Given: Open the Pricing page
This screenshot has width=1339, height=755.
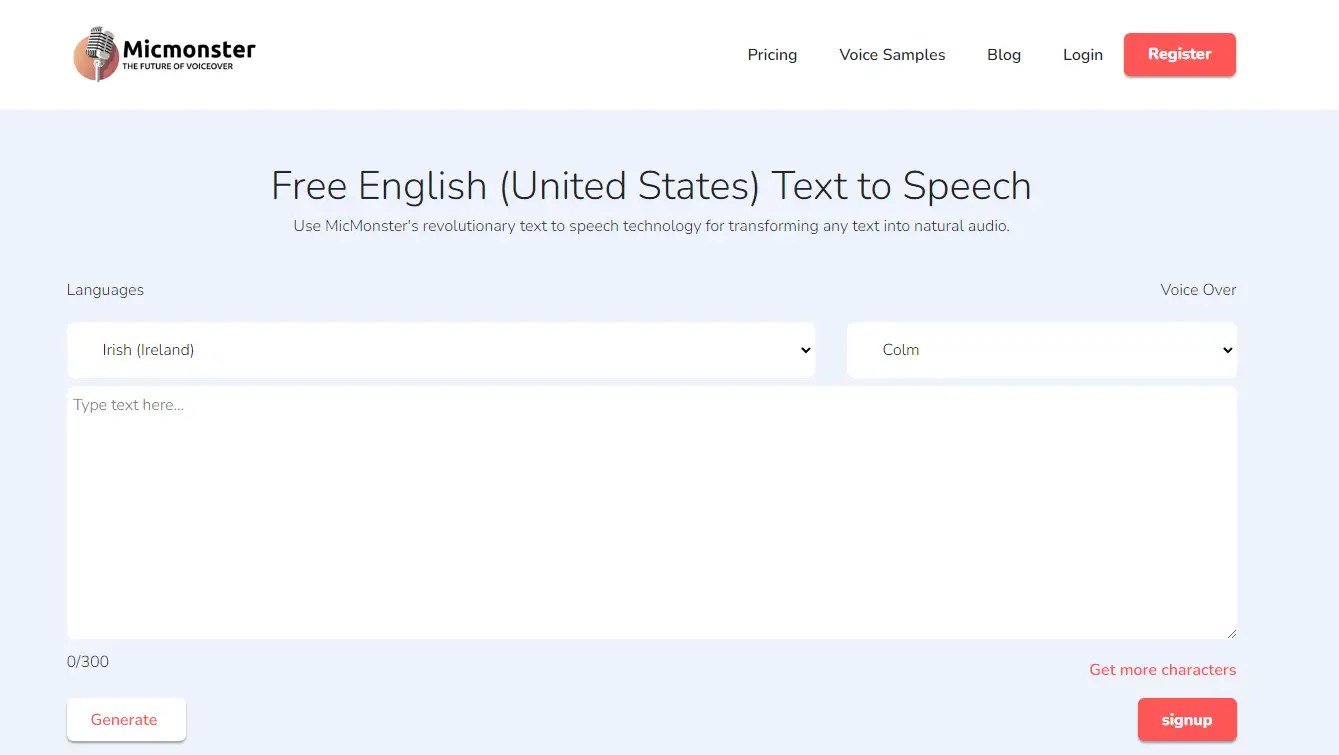Looking at the screenshot, I should tap(771, 55).
